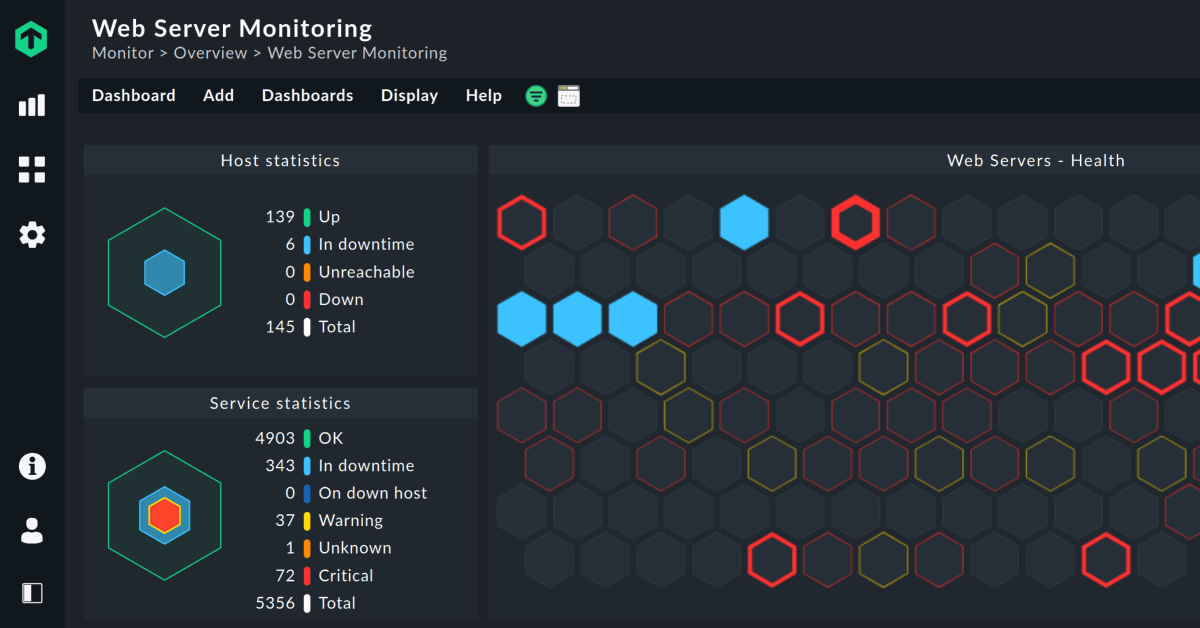Click the dashboard layout edit icon
This screenshot has height=628, width=1200.
(x=569, y=96)
